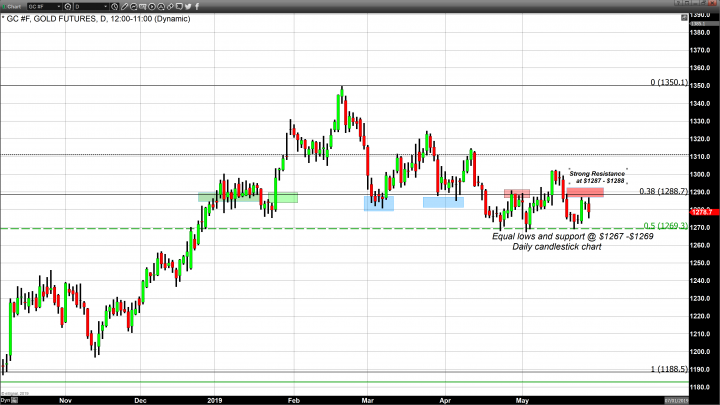
Task: Select the 0.38 (1288.7) Fibonacci label
Action: (664, 191)
